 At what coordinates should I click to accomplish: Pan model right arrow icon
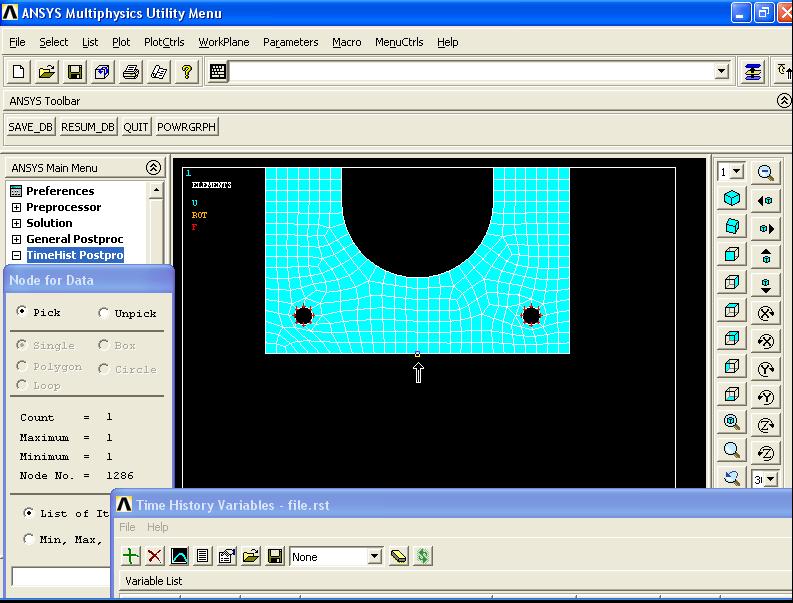click(x=766, y=229)
